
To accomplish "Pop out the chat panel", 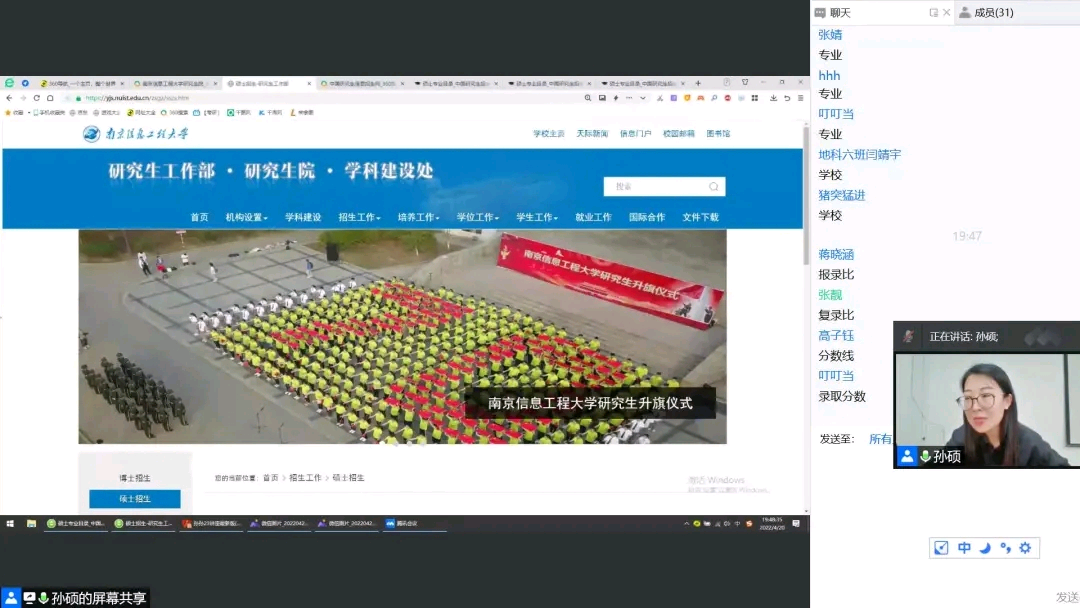I will pos(933,13).
